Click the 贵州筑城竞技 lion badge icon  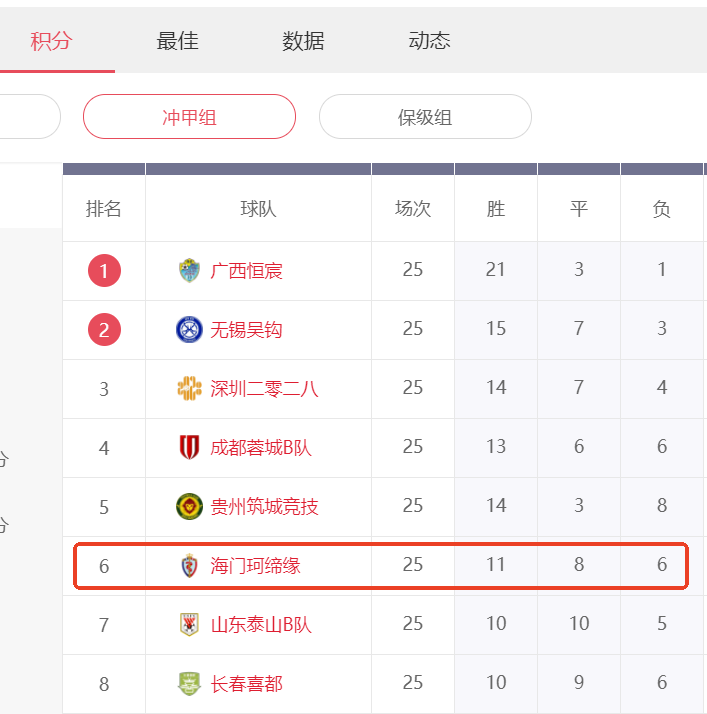point(189,506)
